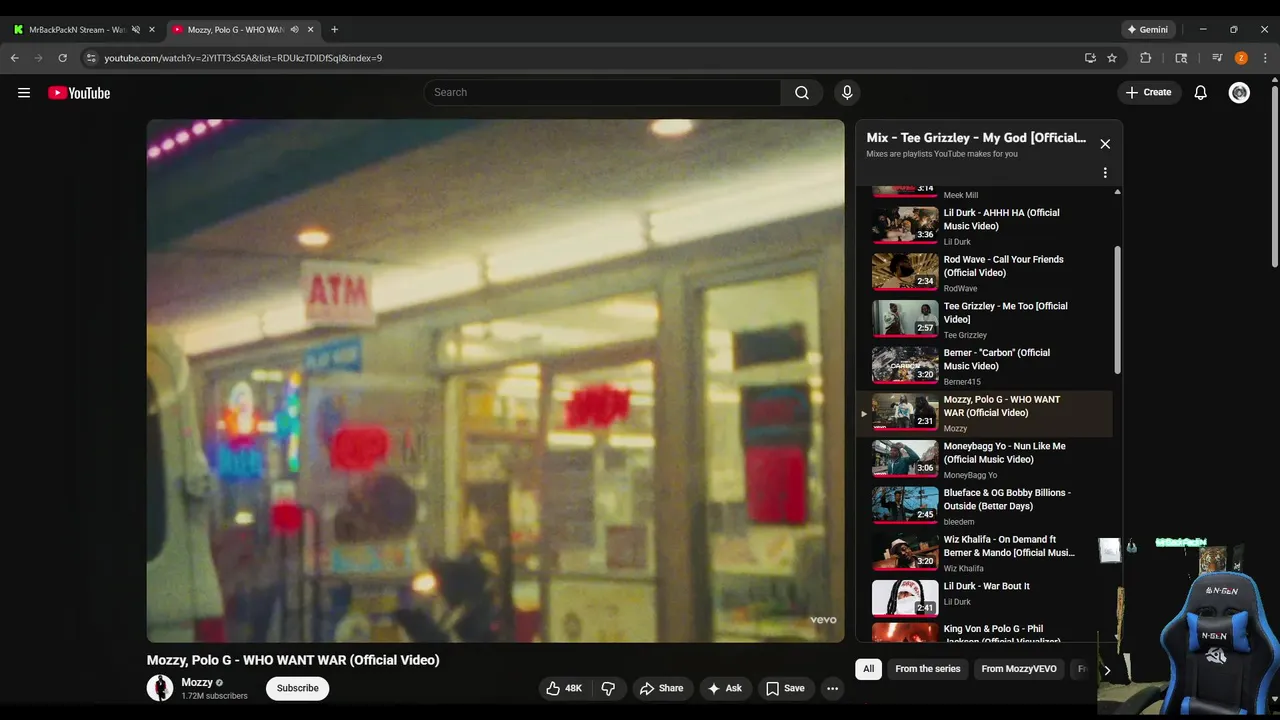Viewport: 1280px width, 720px height.
Task: Click the Mix - Tee Grizzley playlist title
Action: pyautogui.click(x=976, y=138)
